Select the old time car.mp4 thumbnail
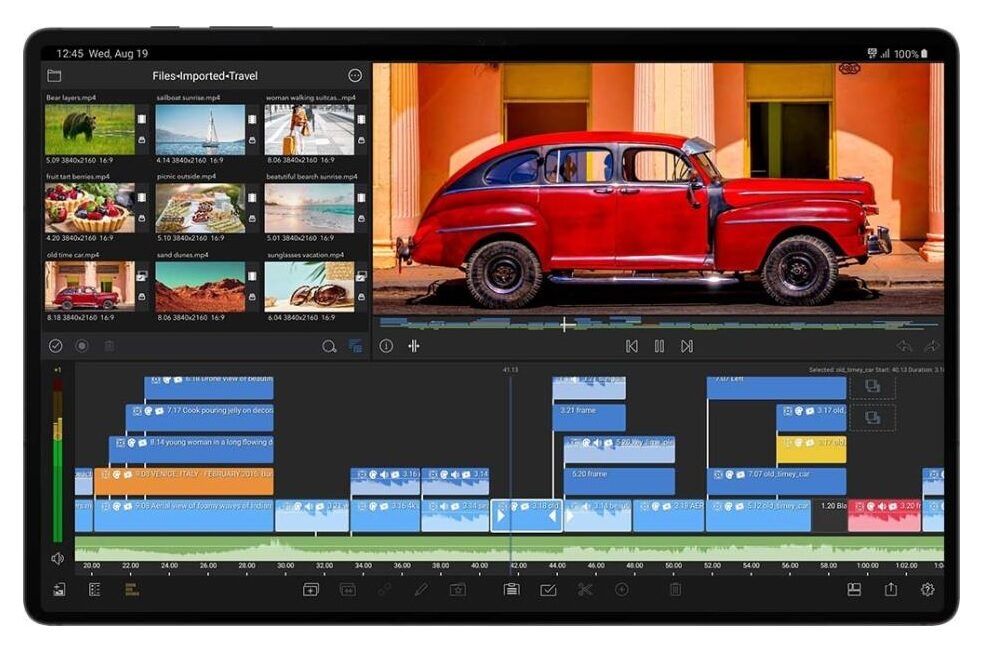Image resolution: width=990 pixels, height=655 pixels. coord(90,286)
